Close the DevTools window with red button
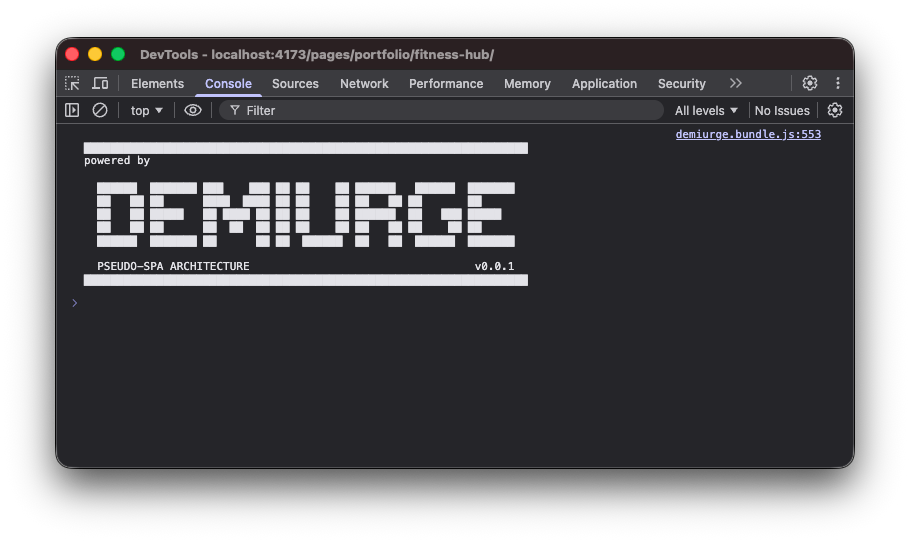Viewport: 910px width, 542px height. point(72,54)
